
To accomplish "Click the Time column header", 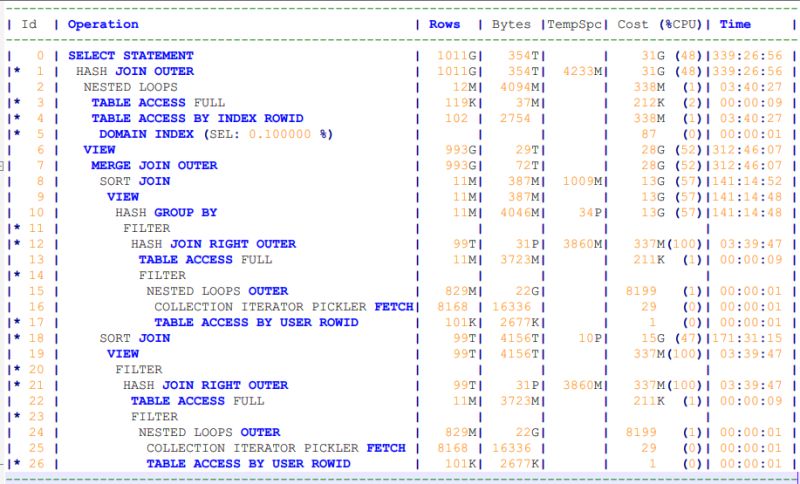I will coord(735,24).
